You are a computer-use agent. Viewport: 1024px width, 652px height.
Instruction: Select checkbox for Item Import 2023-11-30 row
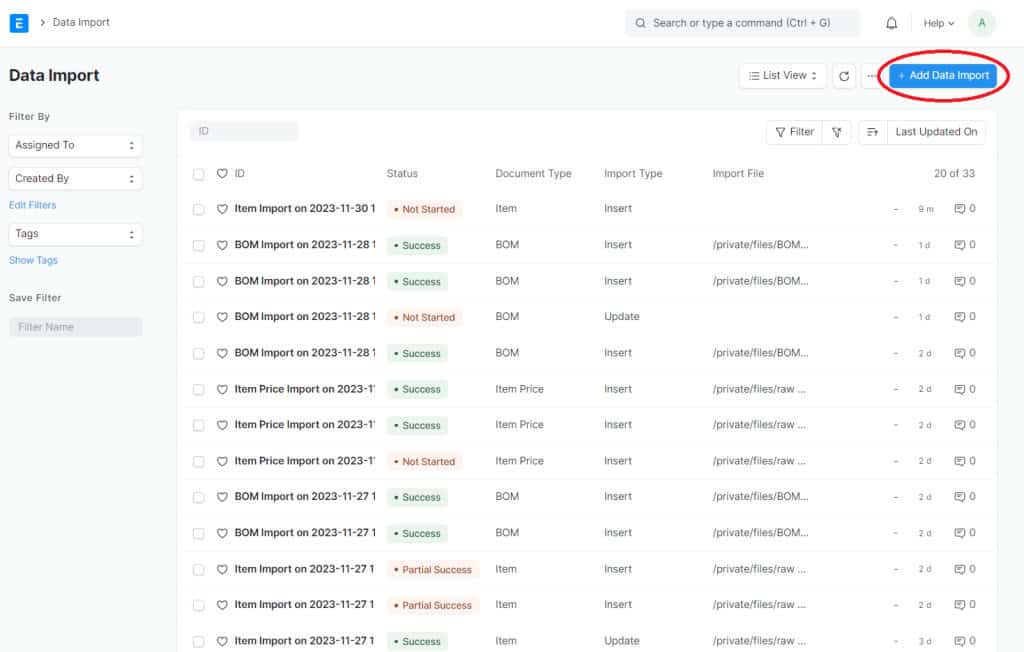pyautogui.click(x=199, y=209)
